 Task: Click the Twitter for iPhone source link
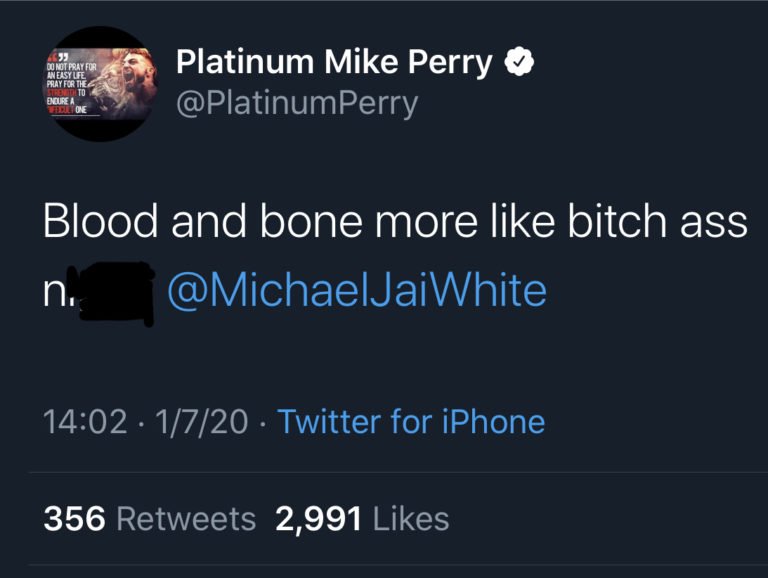click(x=411, y=421)
